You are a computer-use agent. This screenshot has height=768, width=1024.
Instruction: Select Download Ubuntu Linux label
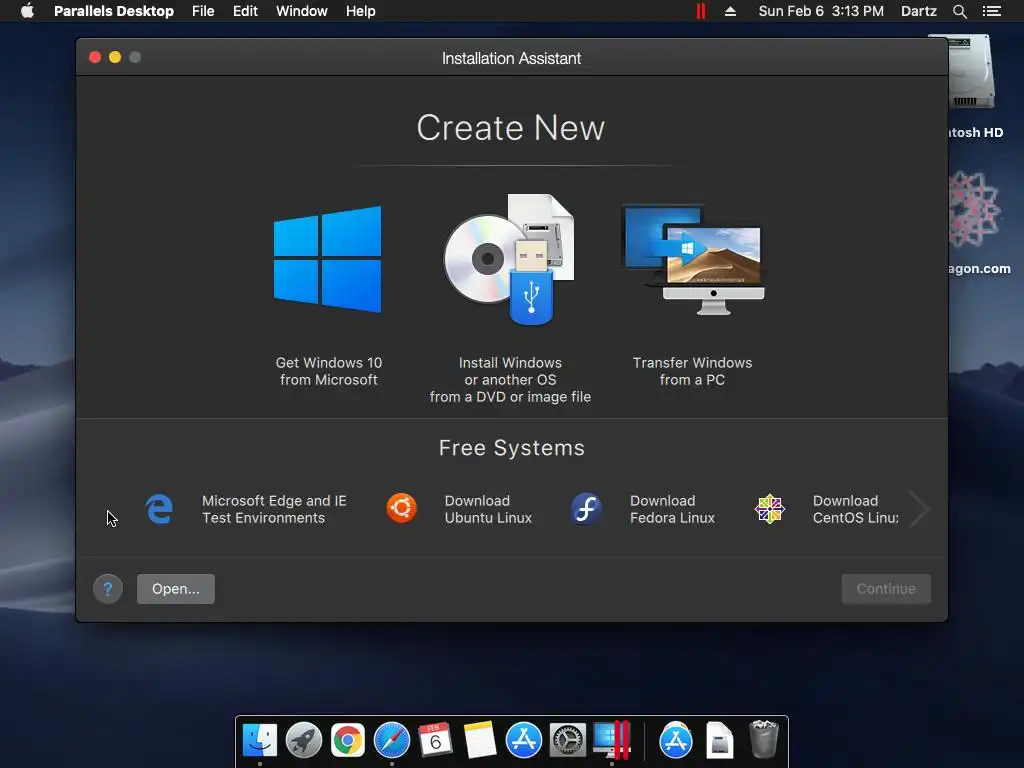tap(488, 509)
